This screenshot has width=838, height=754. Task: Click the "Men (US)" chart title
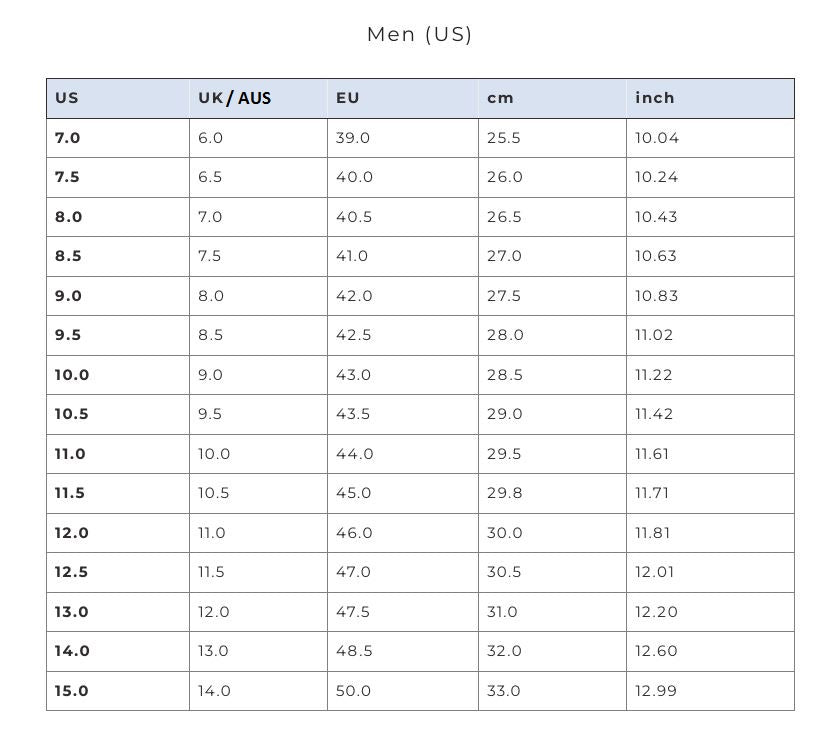419,34
